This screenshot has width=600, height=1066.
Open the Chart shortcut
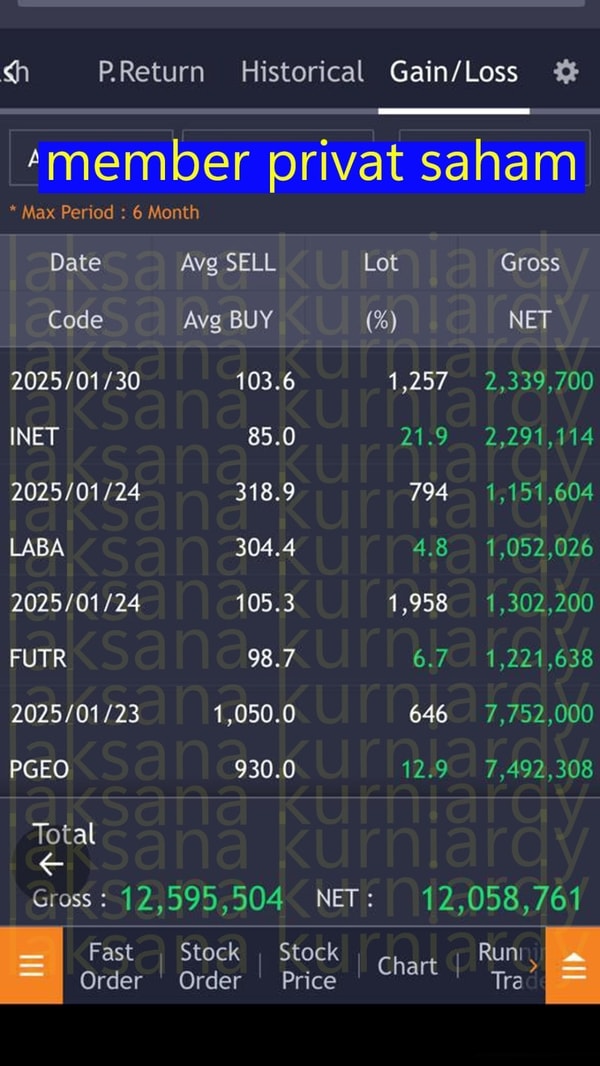pos(407,966)
